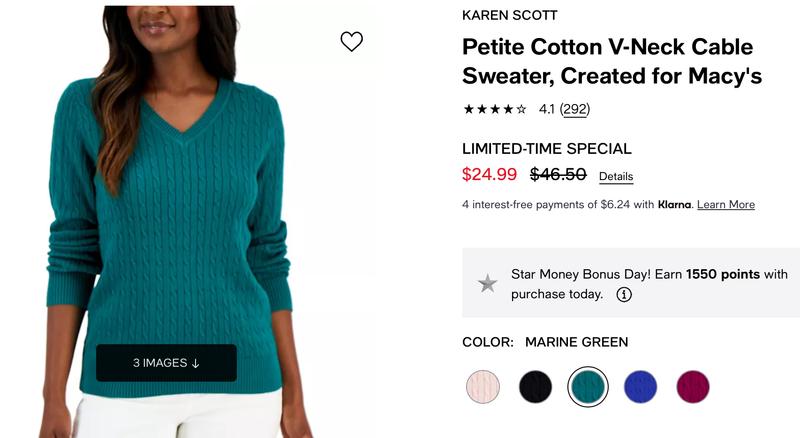
Task: Click the Details link next to the price
Action: (x=616, y=177)
